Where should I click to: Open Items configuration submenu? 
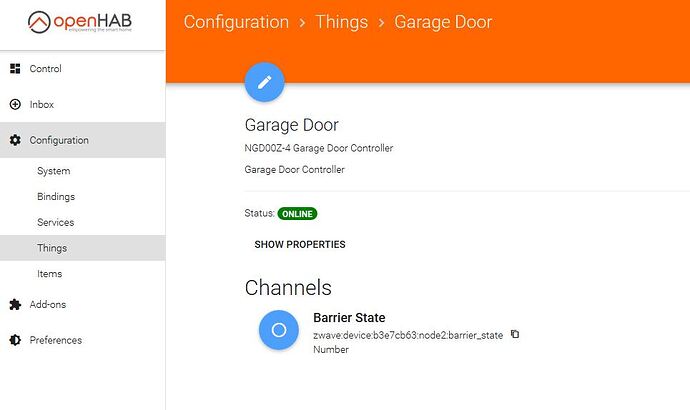click(x=83, y=274)
